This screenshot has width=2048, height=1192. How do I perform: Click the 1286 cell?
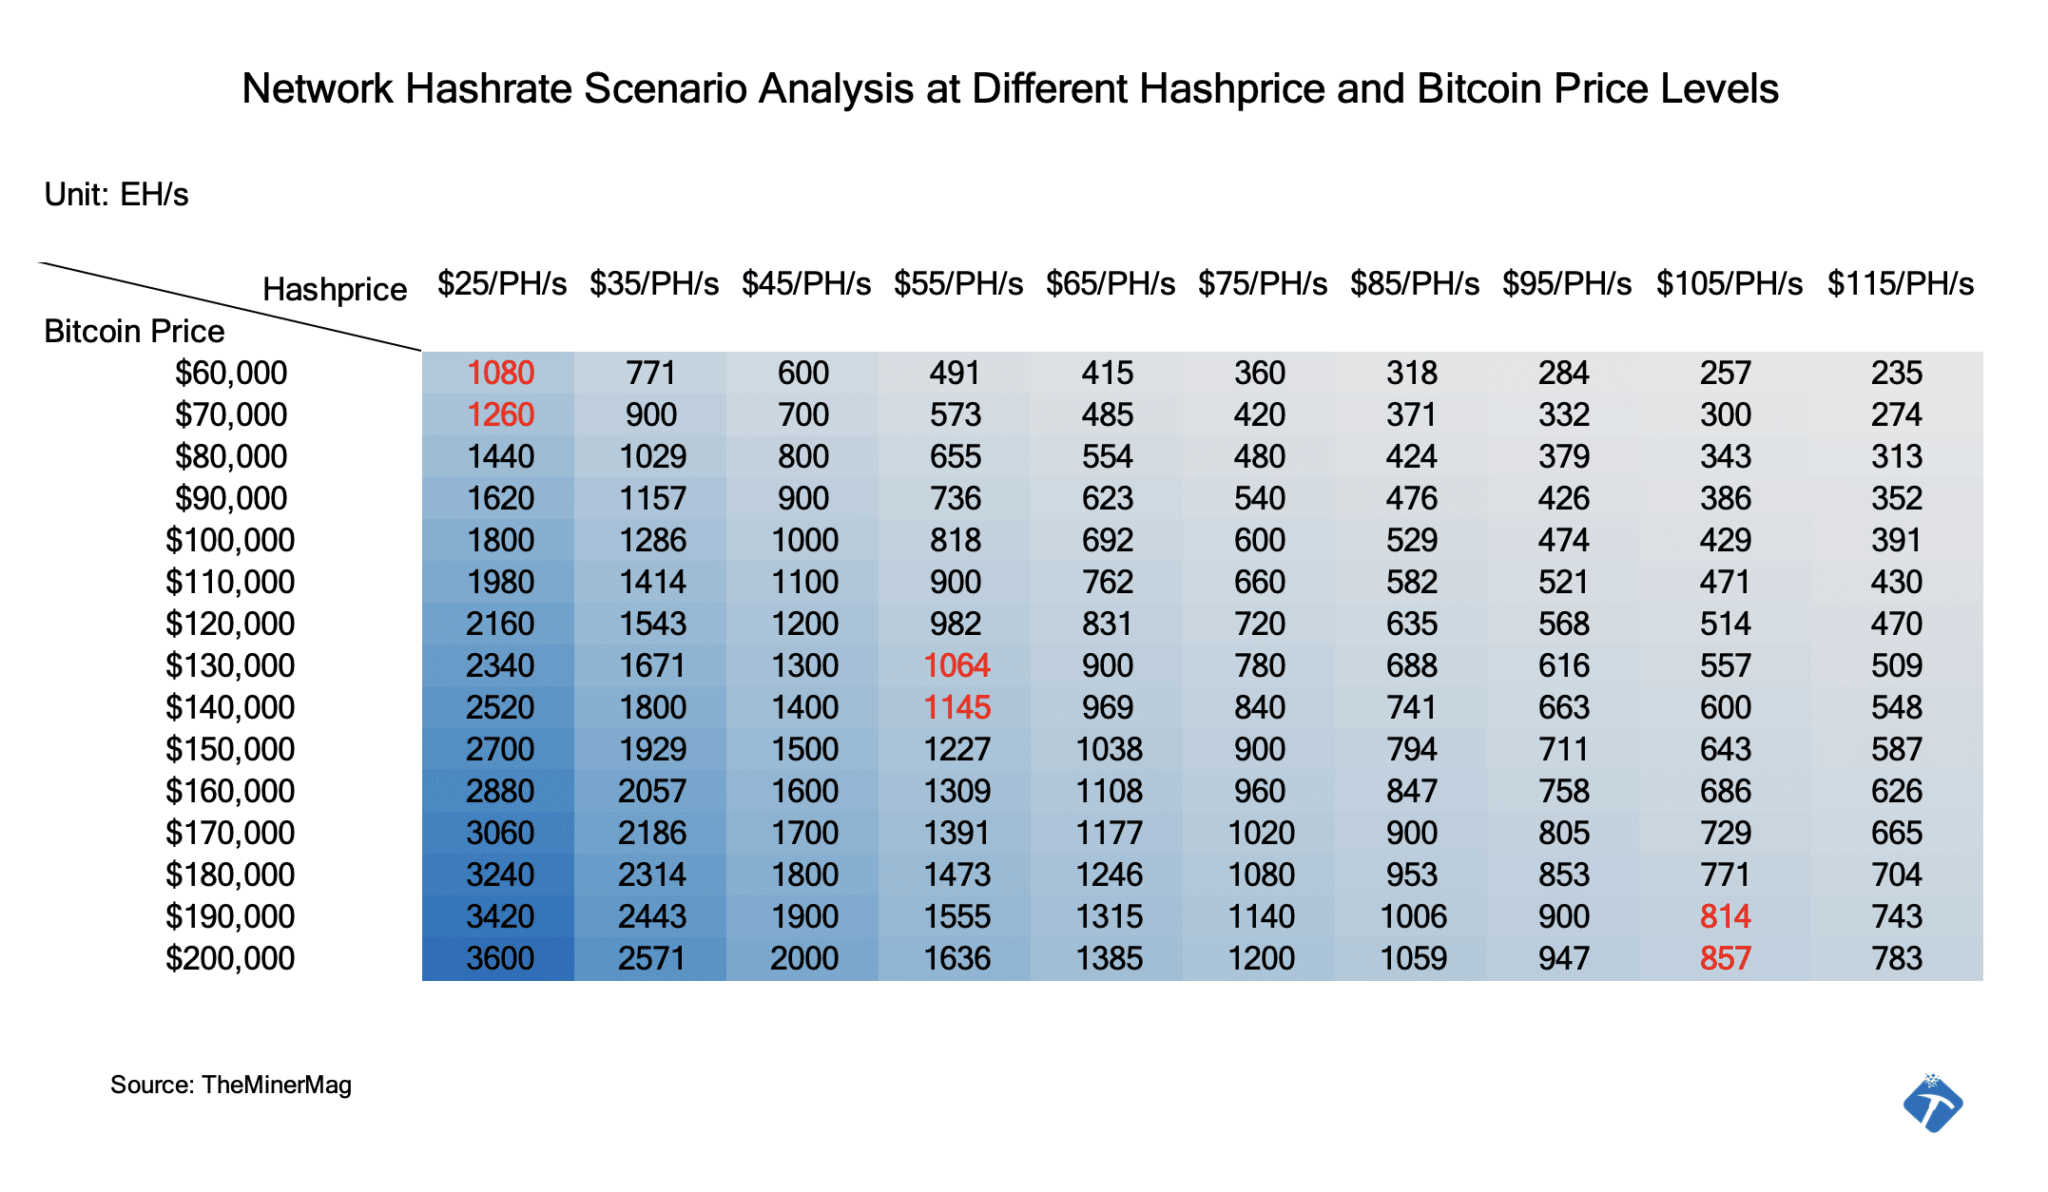click(x=652, y=540)
